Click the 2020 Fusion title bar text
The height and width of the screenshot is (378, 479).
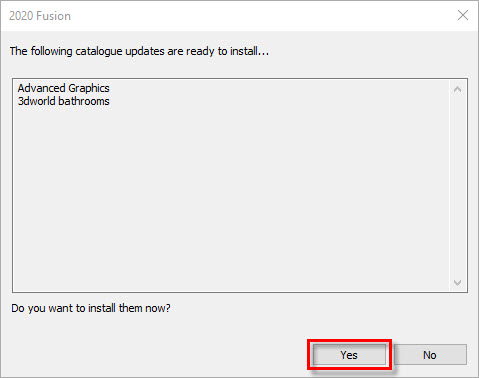[x=40, y=16]
